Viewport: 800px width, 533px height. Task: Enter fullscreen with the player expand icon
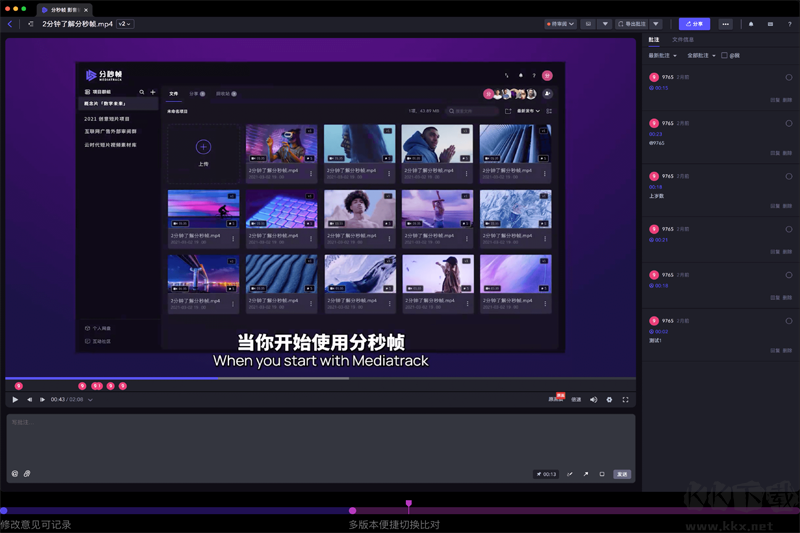[626, 399]
